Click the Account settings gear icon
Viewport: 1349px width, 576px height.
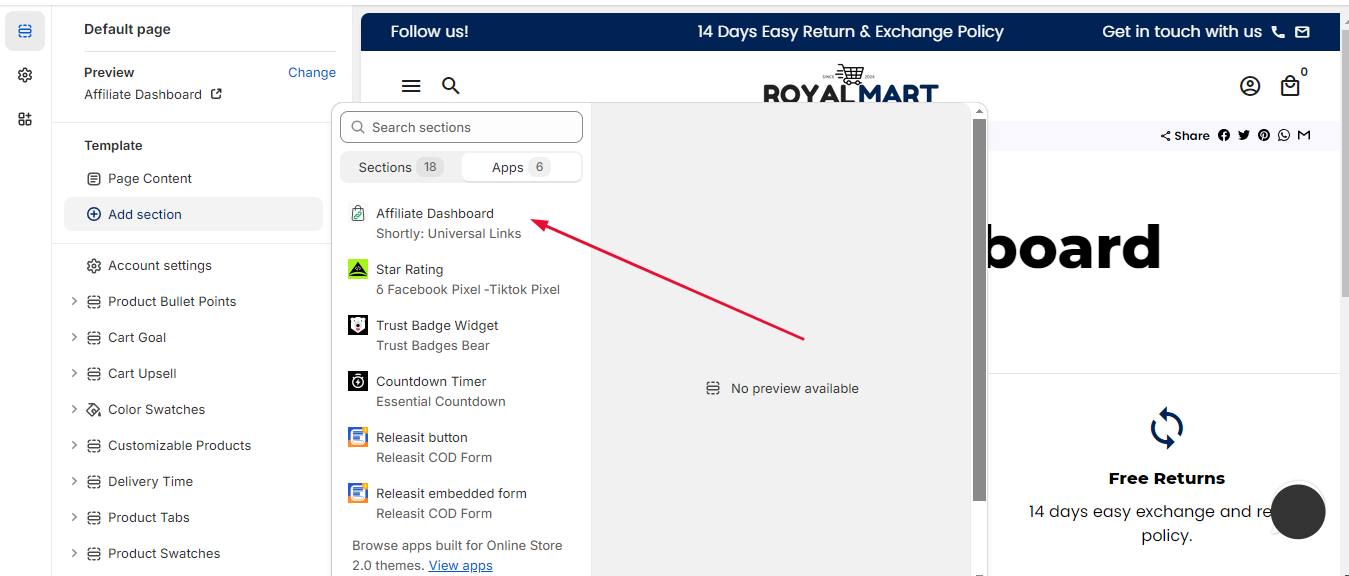coord(94,266)
